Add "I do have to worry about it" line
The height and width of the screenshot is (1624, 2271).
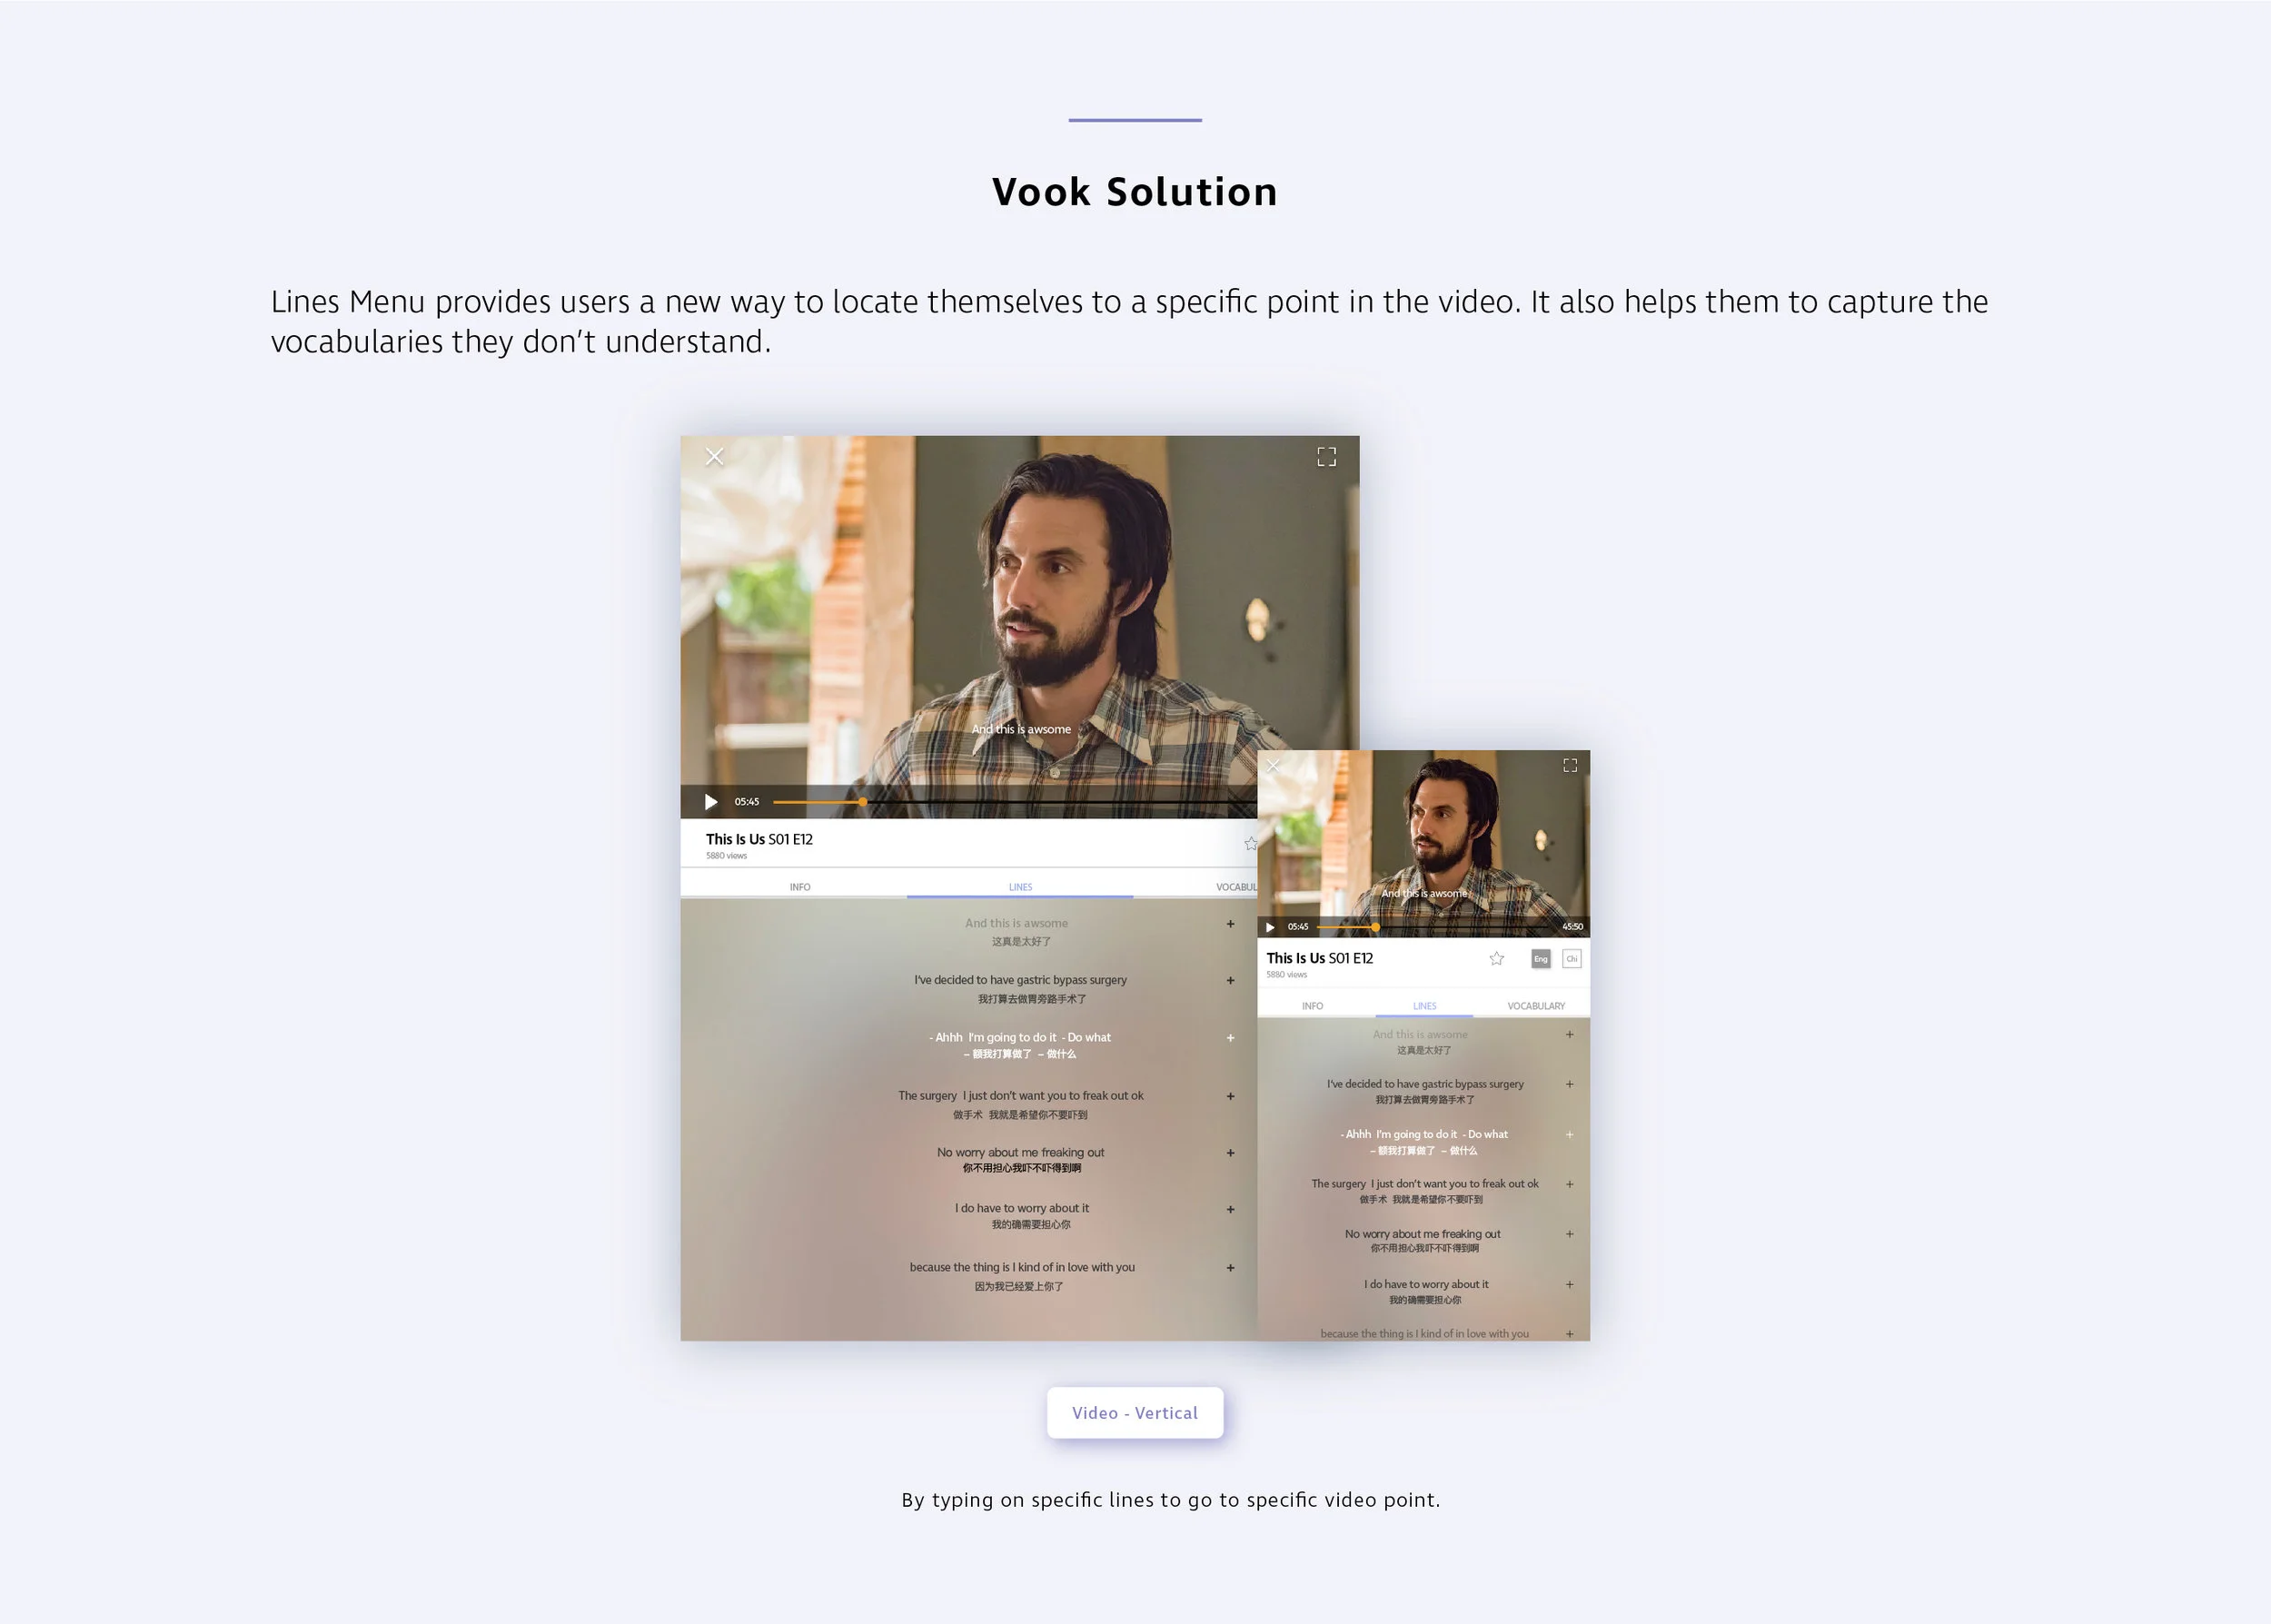click(1230, 1209)
